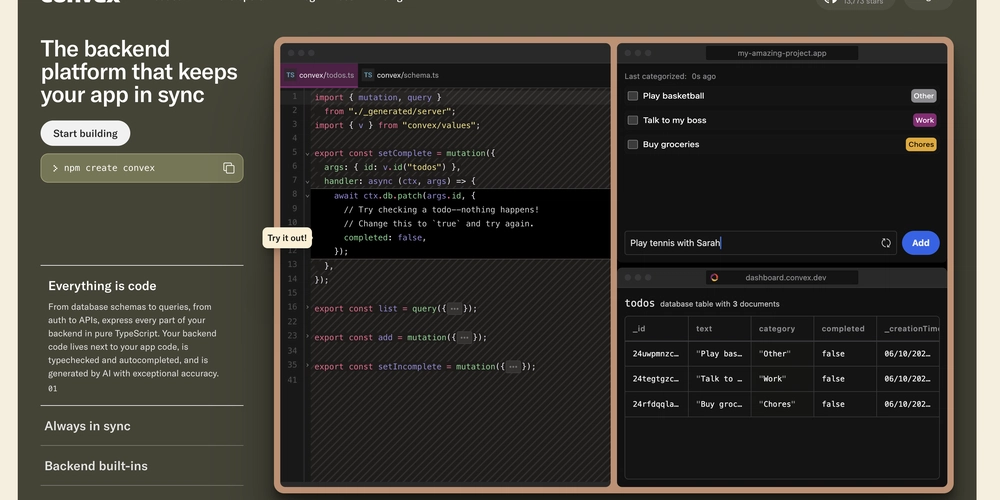Click the TS icon on the todos.ts tab
The width and height of the screenshot is (1000, 500).
point(290,75)
